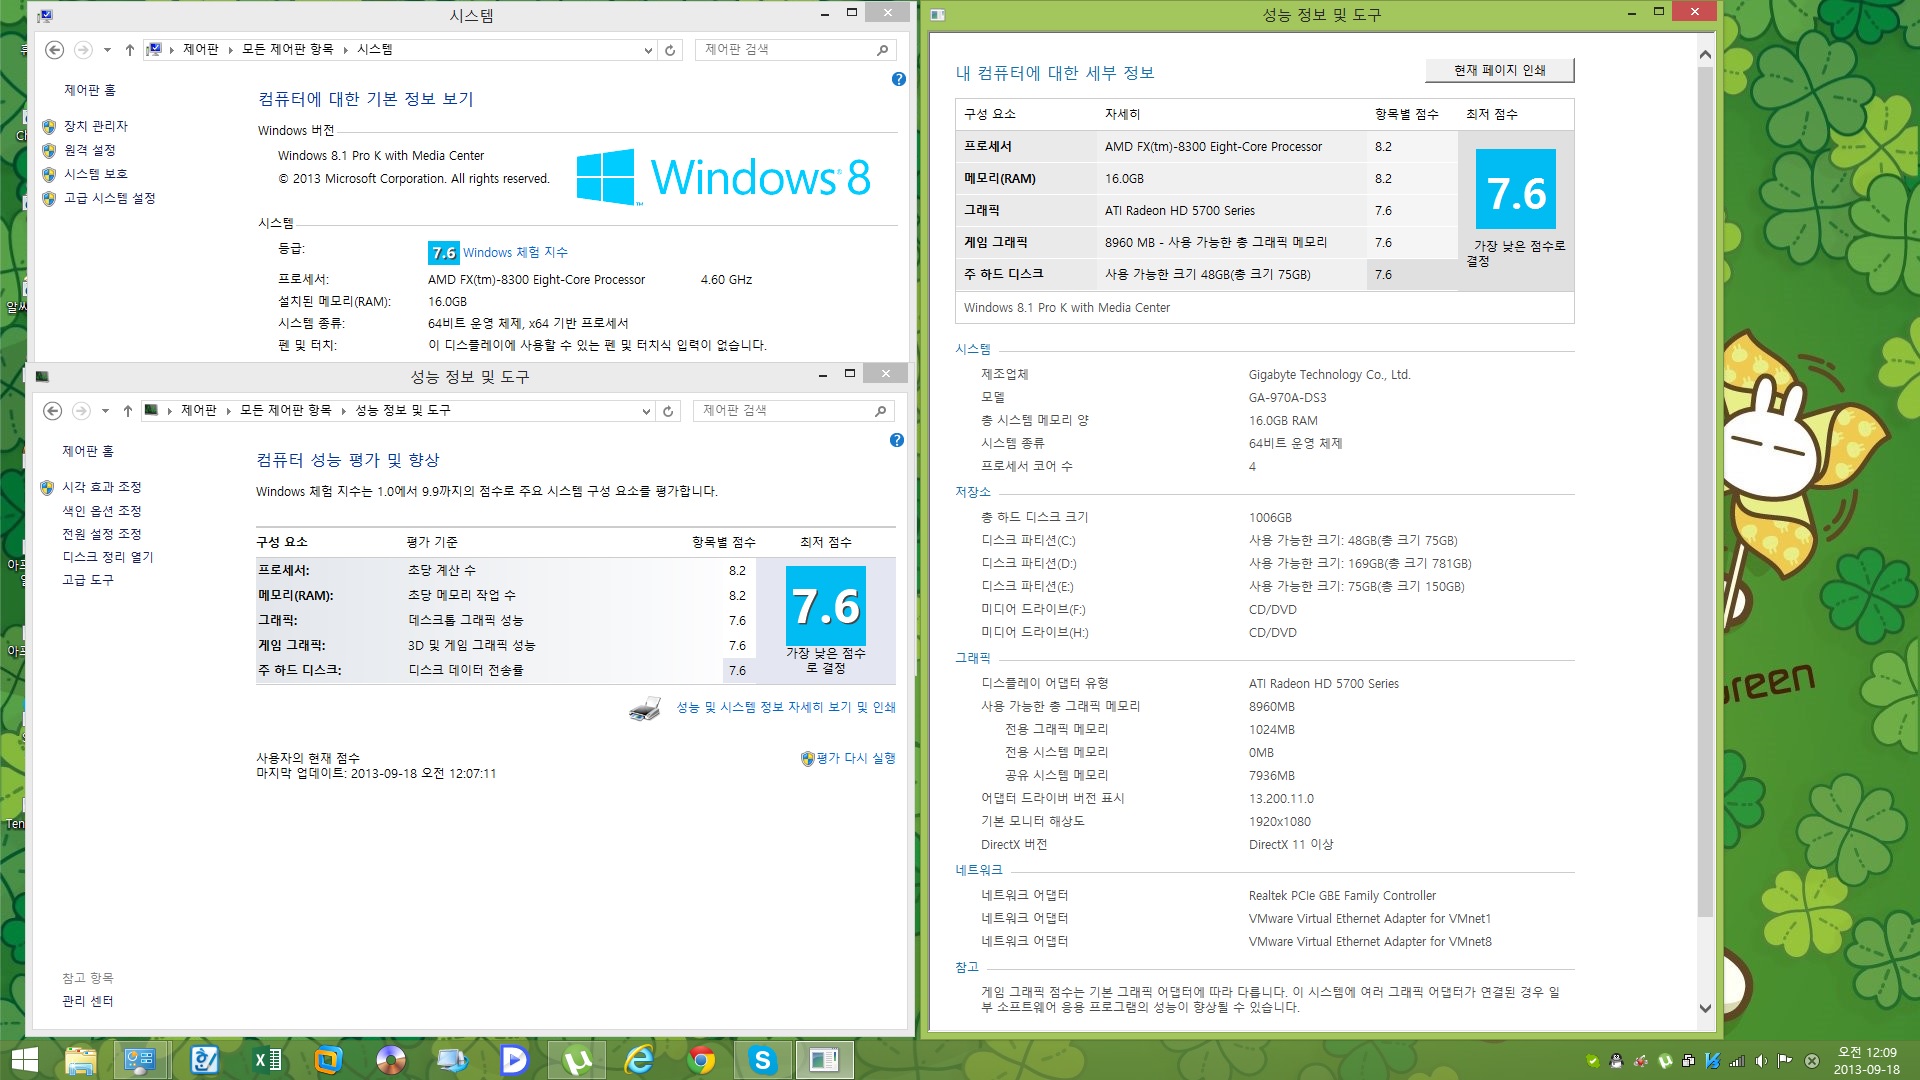The image size is (1920, 1080).
Task: Launch Internet Explorer from the taskbar
Action: click(638, 1060)
